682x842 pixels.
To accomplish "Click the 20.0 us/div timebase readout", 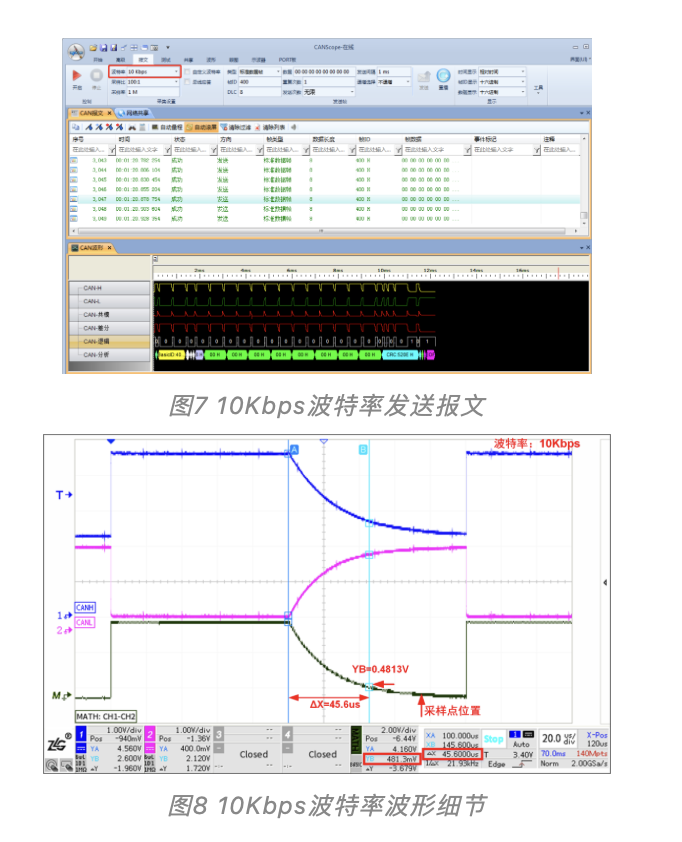I will point(558,738).
